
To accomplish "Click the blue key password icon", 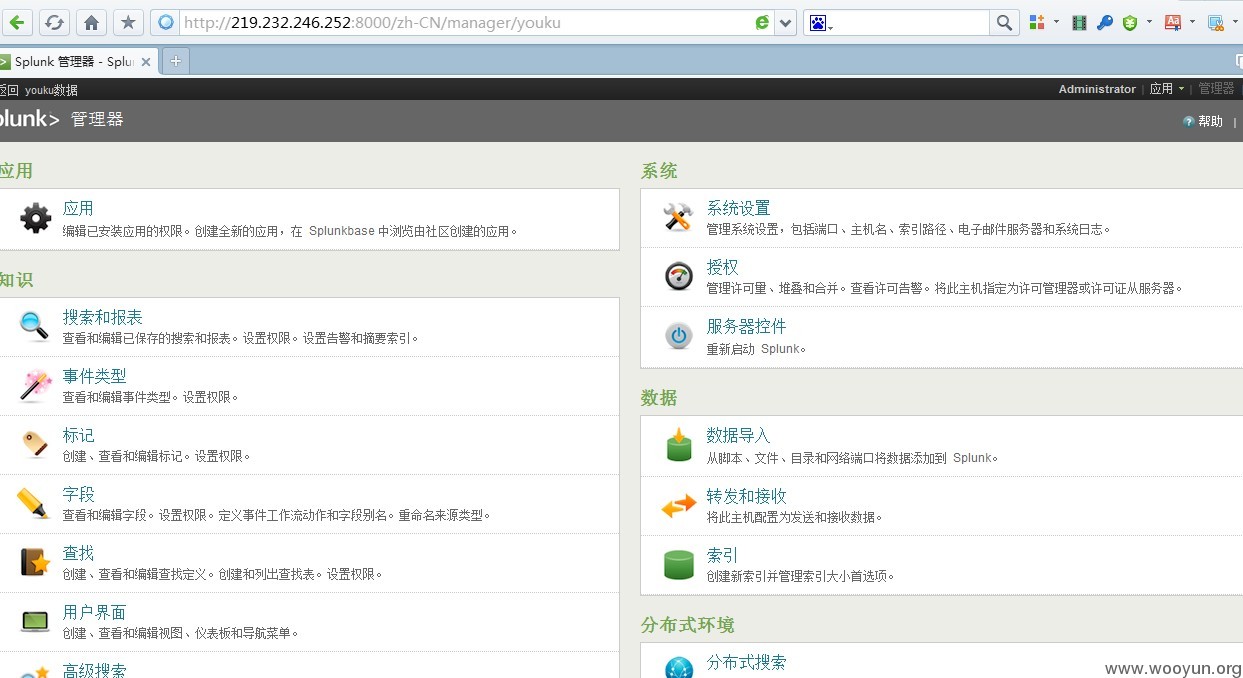I will (1104, 22).
